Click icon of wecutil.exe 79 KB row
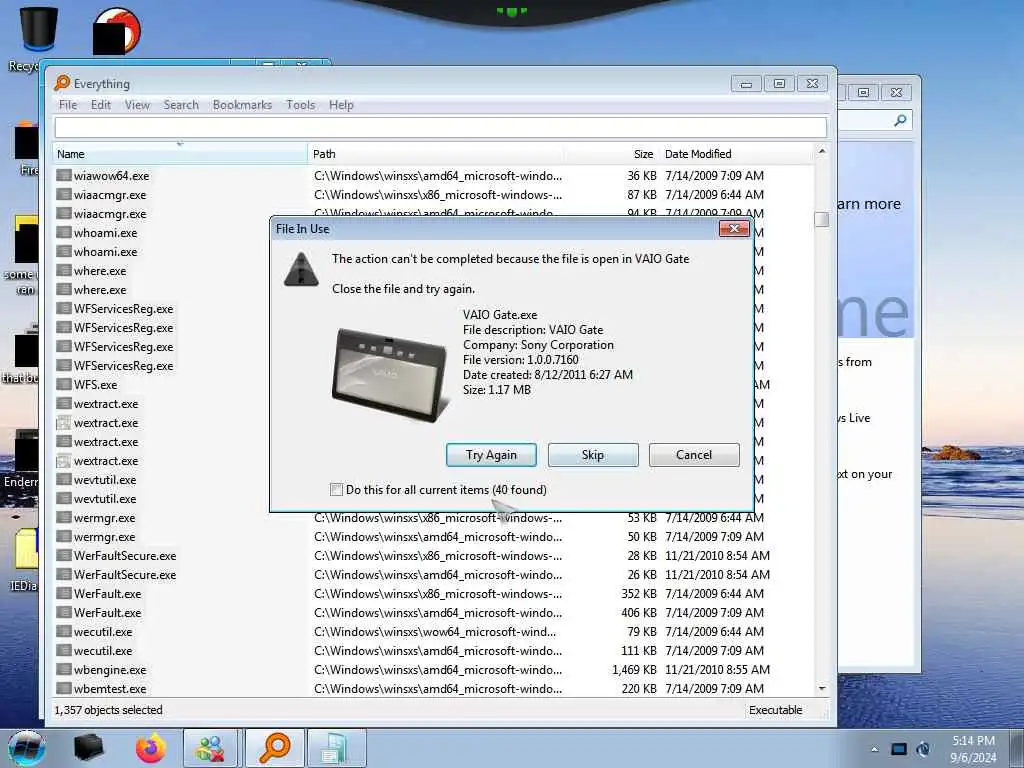The image size is (1024, 768). click(x=63, y=632)
